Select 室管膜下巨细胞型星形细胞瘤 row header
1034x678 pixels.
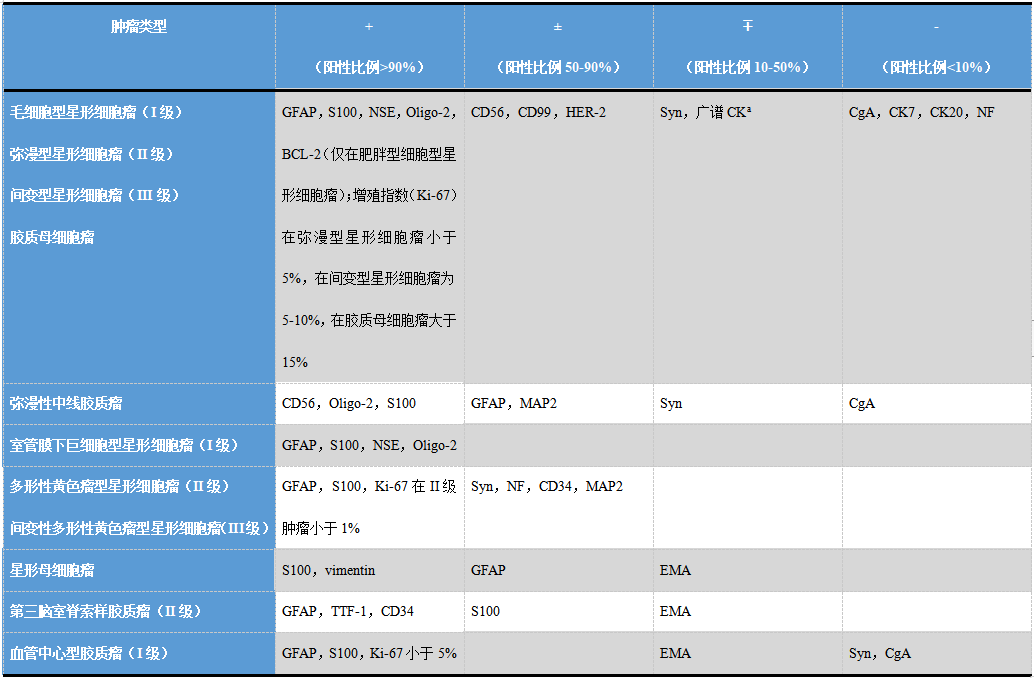124,445
